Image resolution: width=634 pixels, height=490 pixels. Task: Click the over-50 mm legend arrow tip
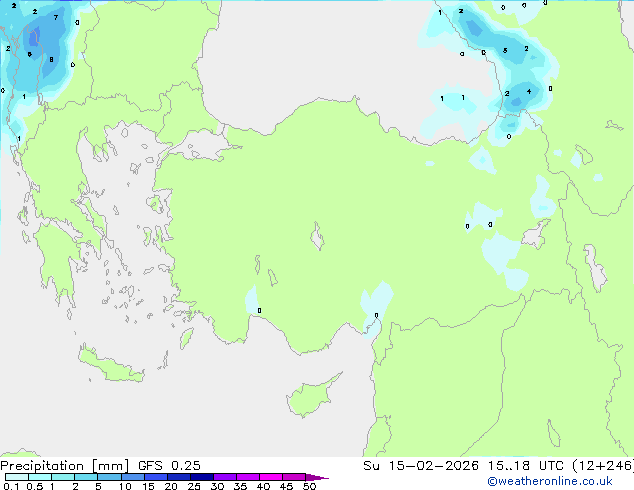pyautogui.click(x=317, y=477)
